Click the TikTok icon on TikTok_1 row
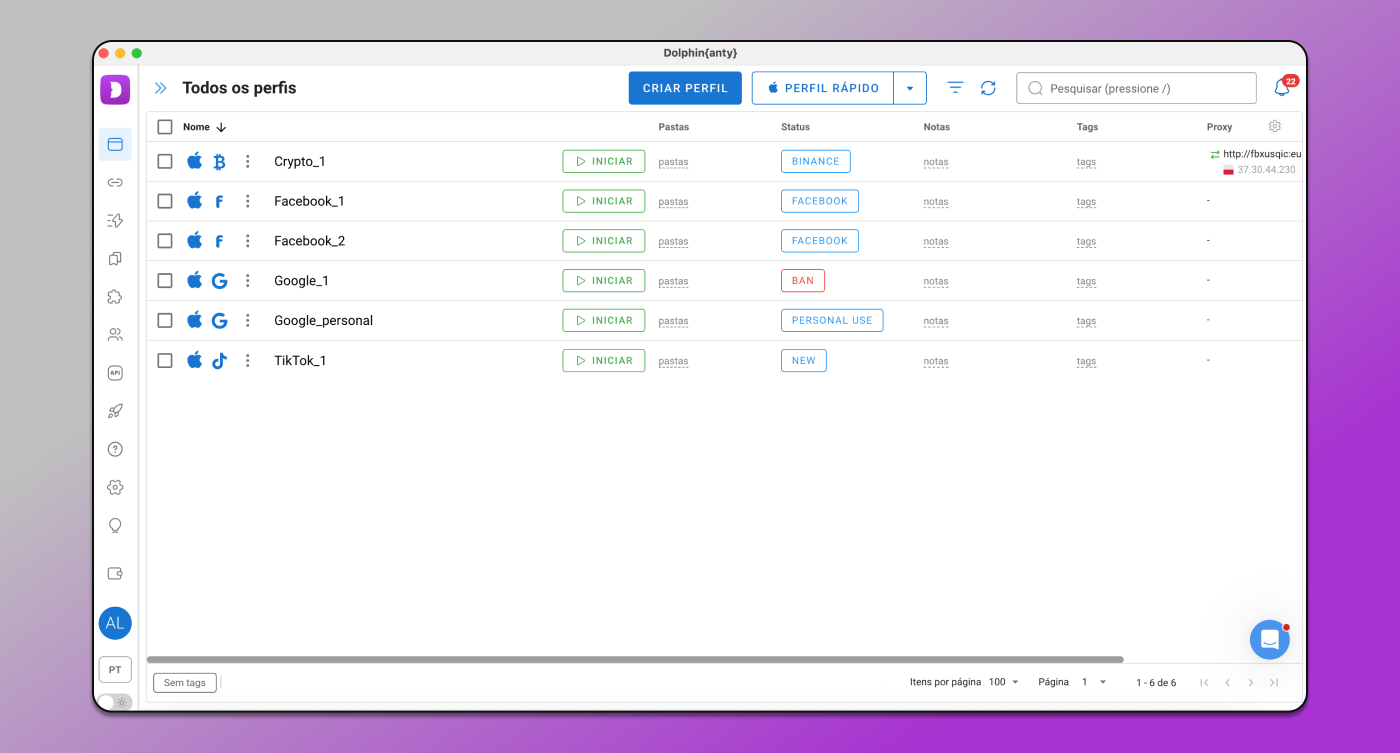1400x753 pixels. click(x=219, y=361)
